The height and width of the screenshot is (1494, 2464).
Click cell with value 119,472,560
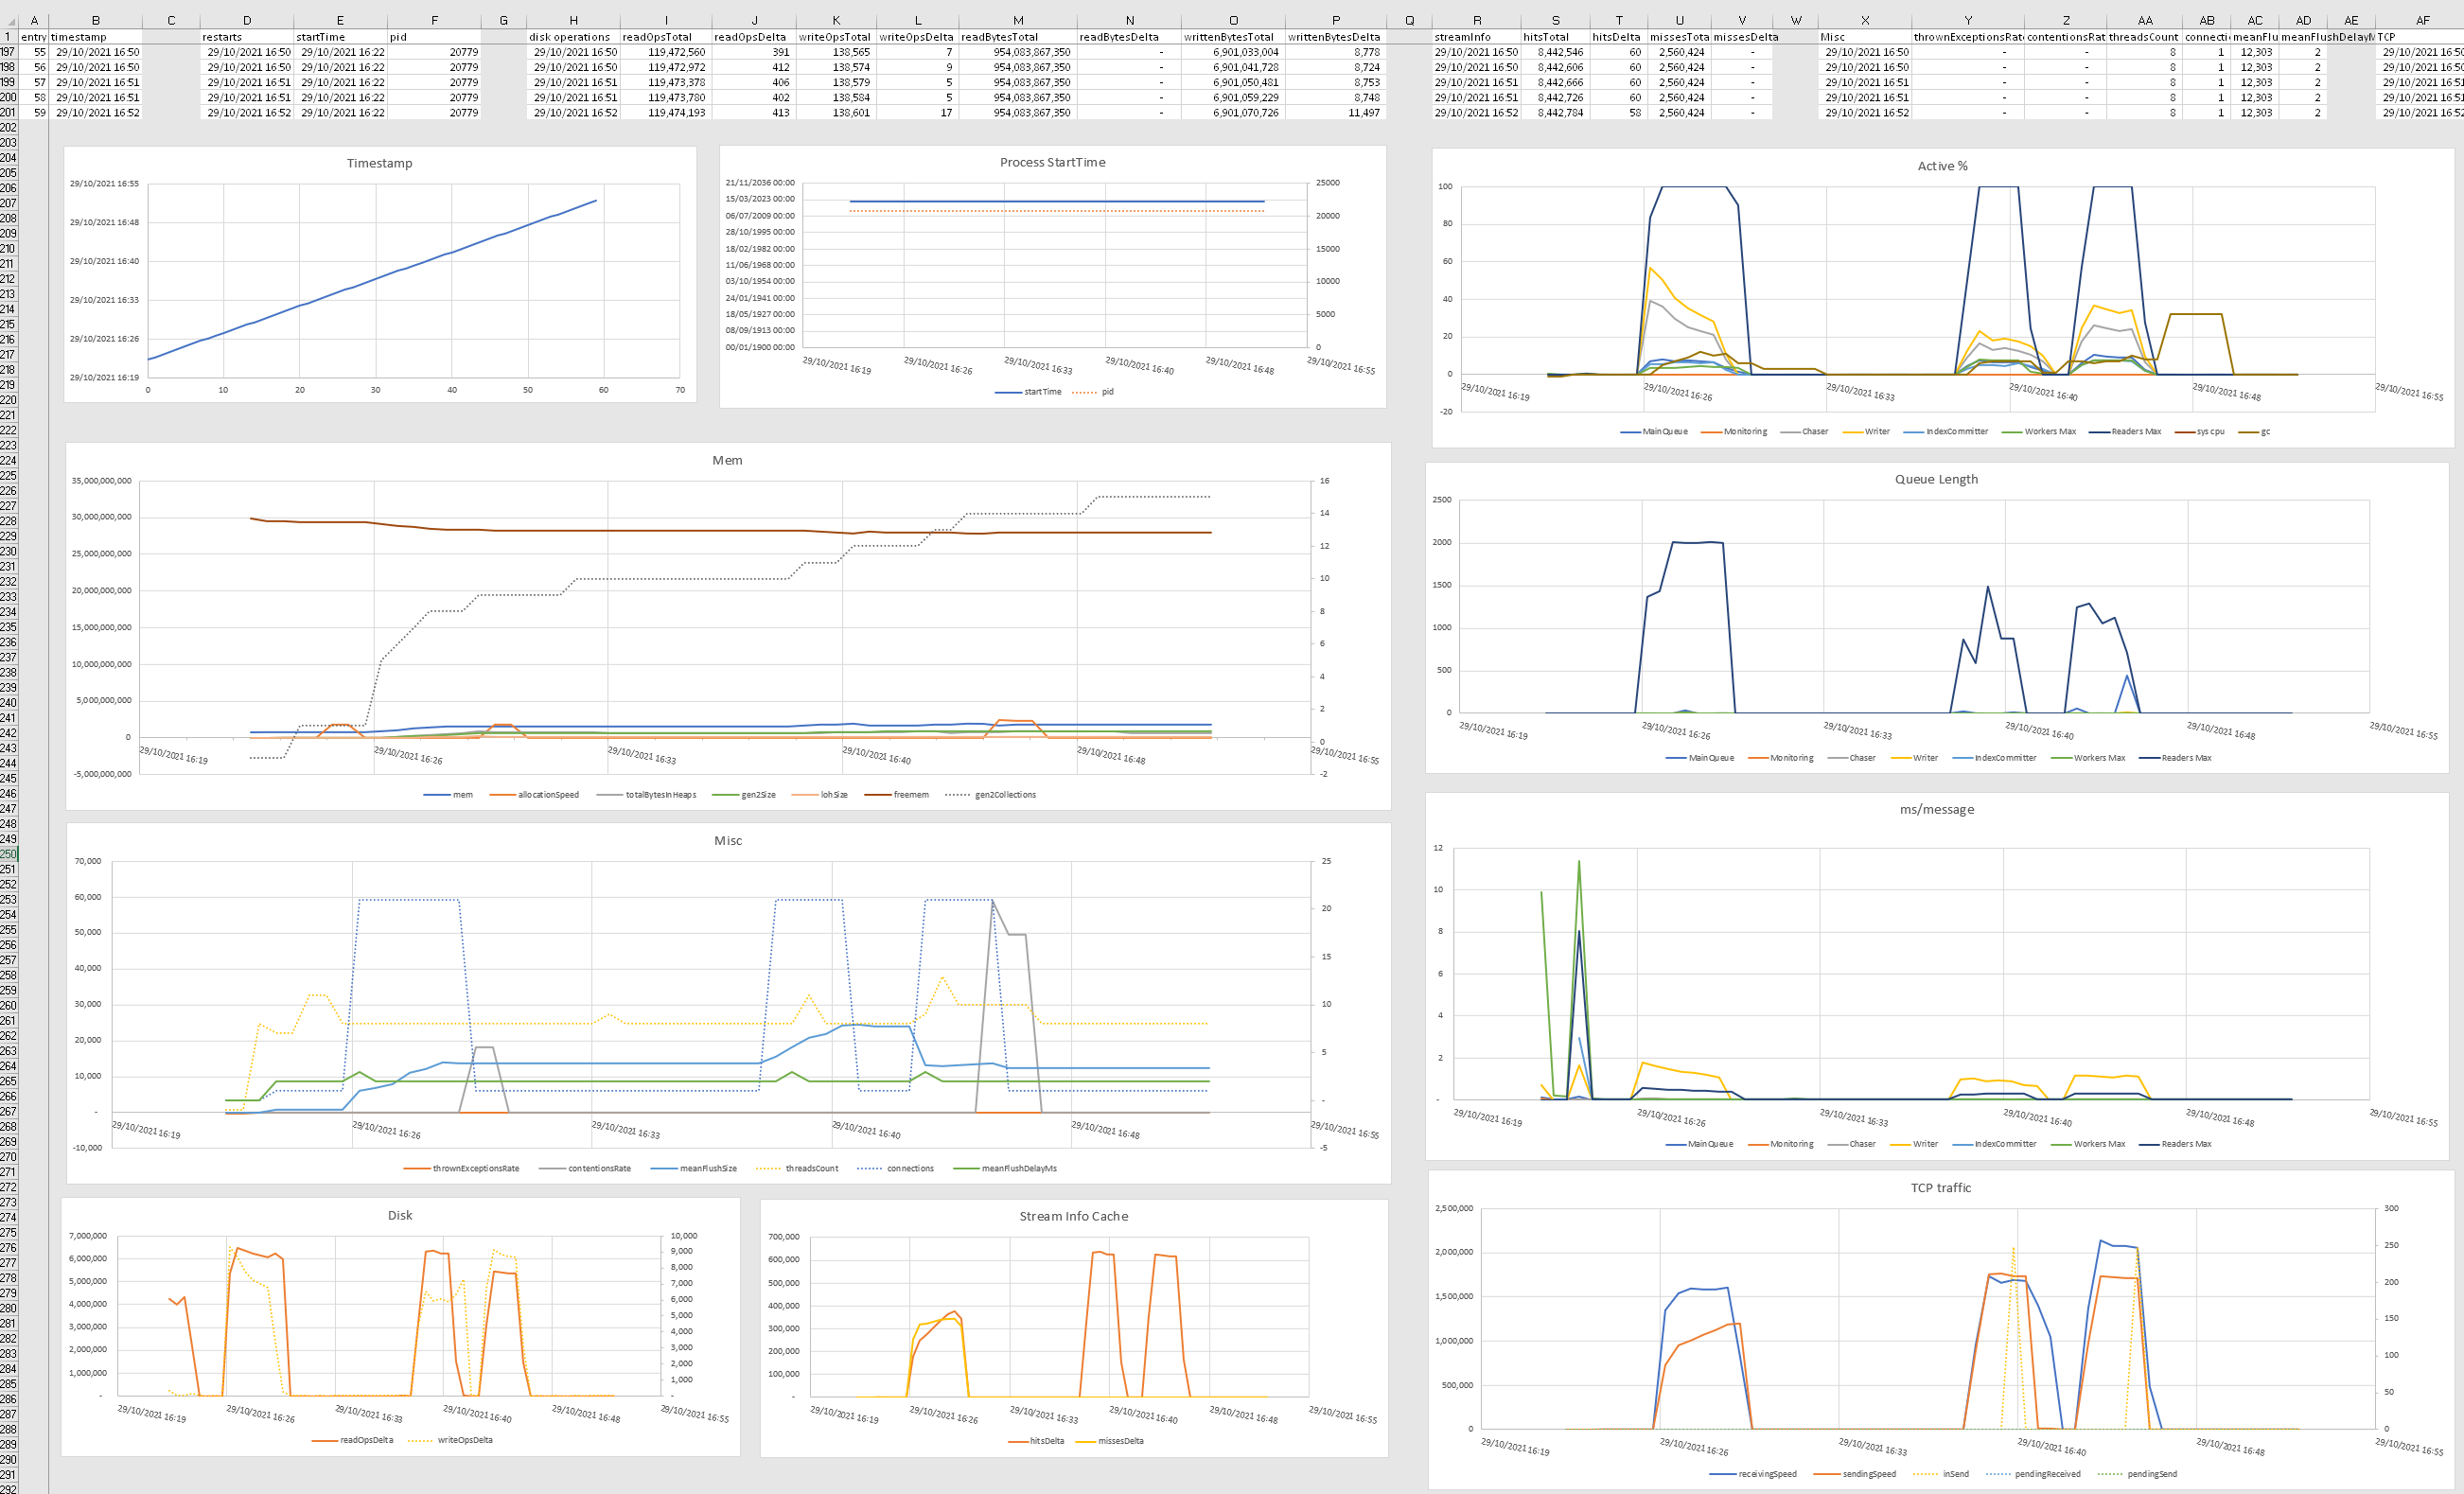click(x=666, y=52)
